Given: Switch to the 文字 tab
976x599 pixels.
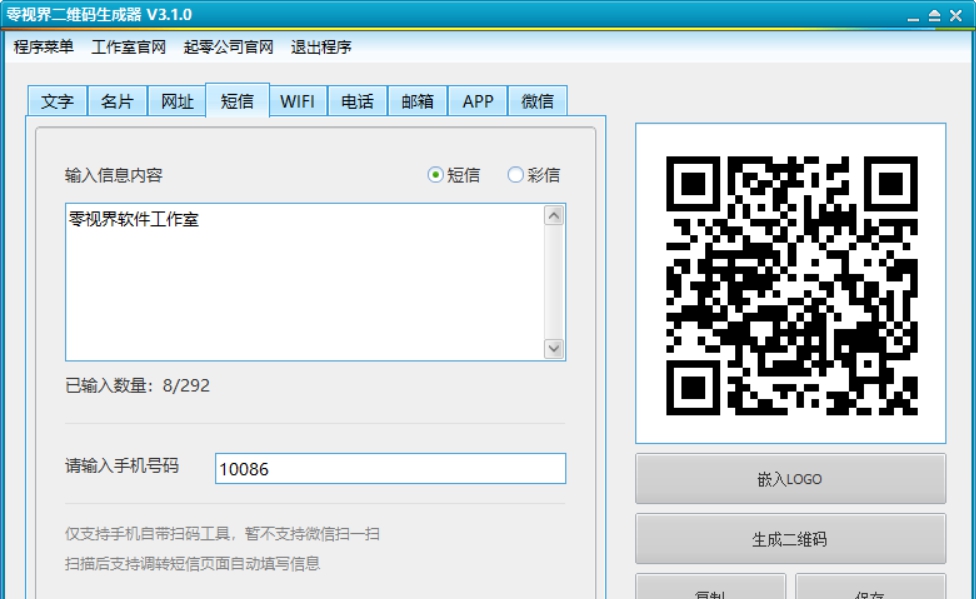Looking at the screenshot, I should 57,101.
